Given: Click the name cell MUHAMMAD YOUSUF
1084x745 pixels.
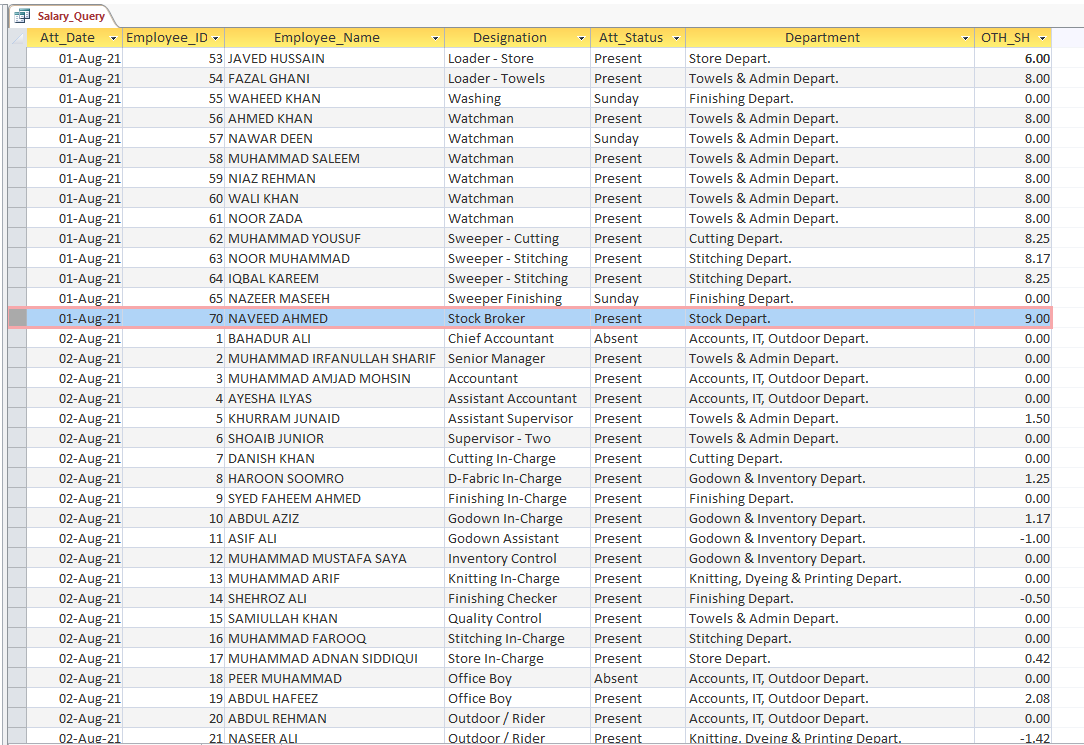Looking at the screenshot, I should point(335,239).
